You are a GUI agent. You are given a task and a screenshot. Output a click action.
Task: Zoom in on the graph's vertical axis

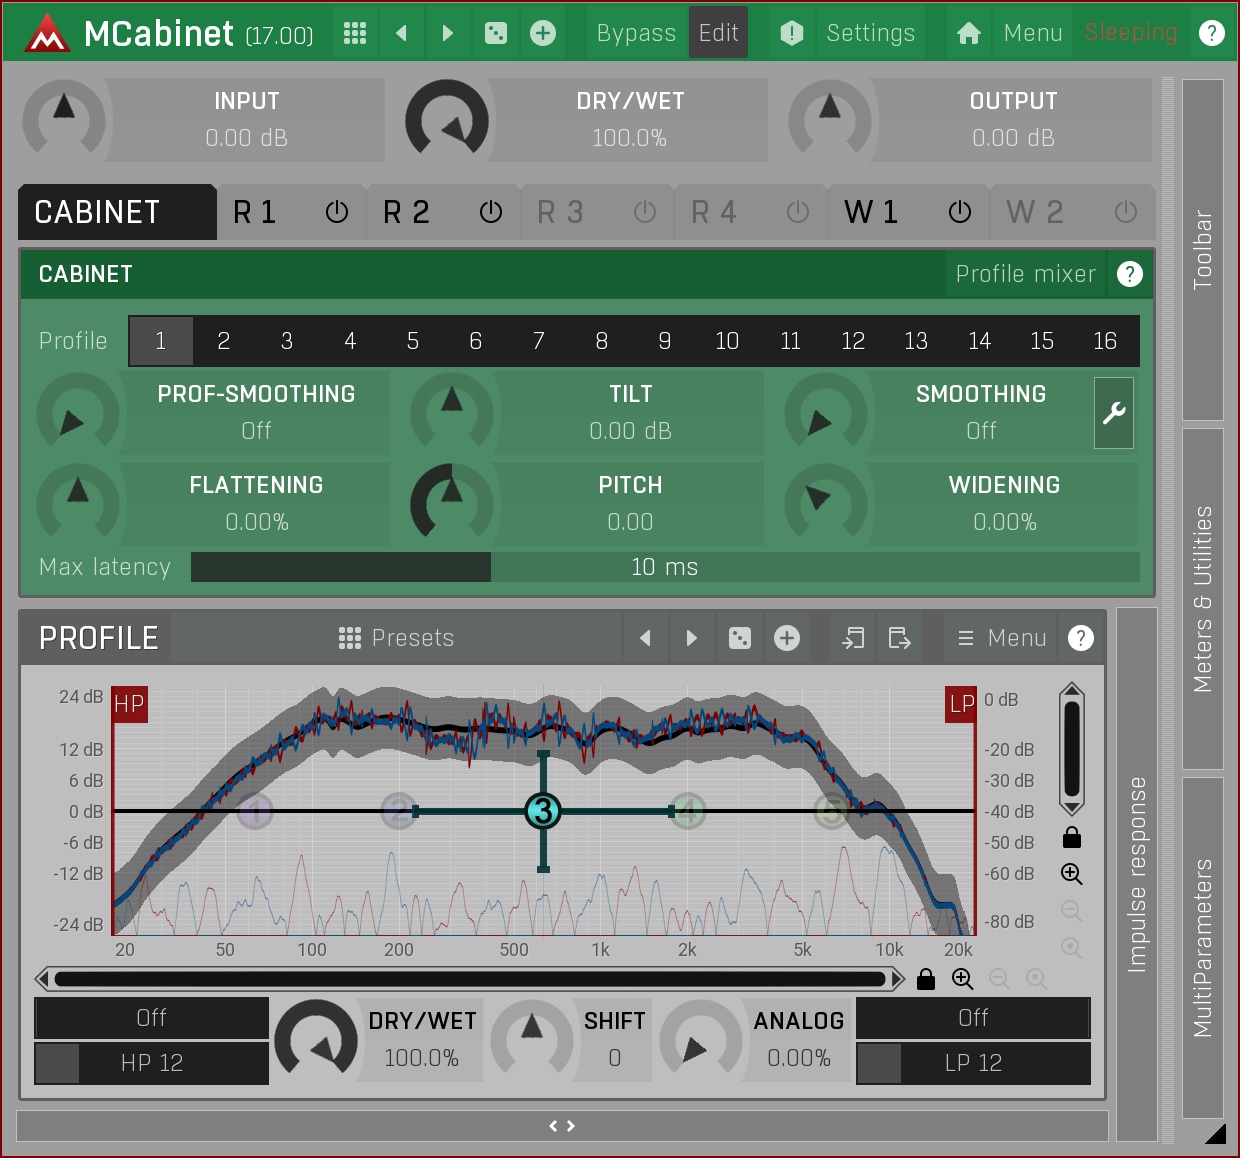[1071, 874]
